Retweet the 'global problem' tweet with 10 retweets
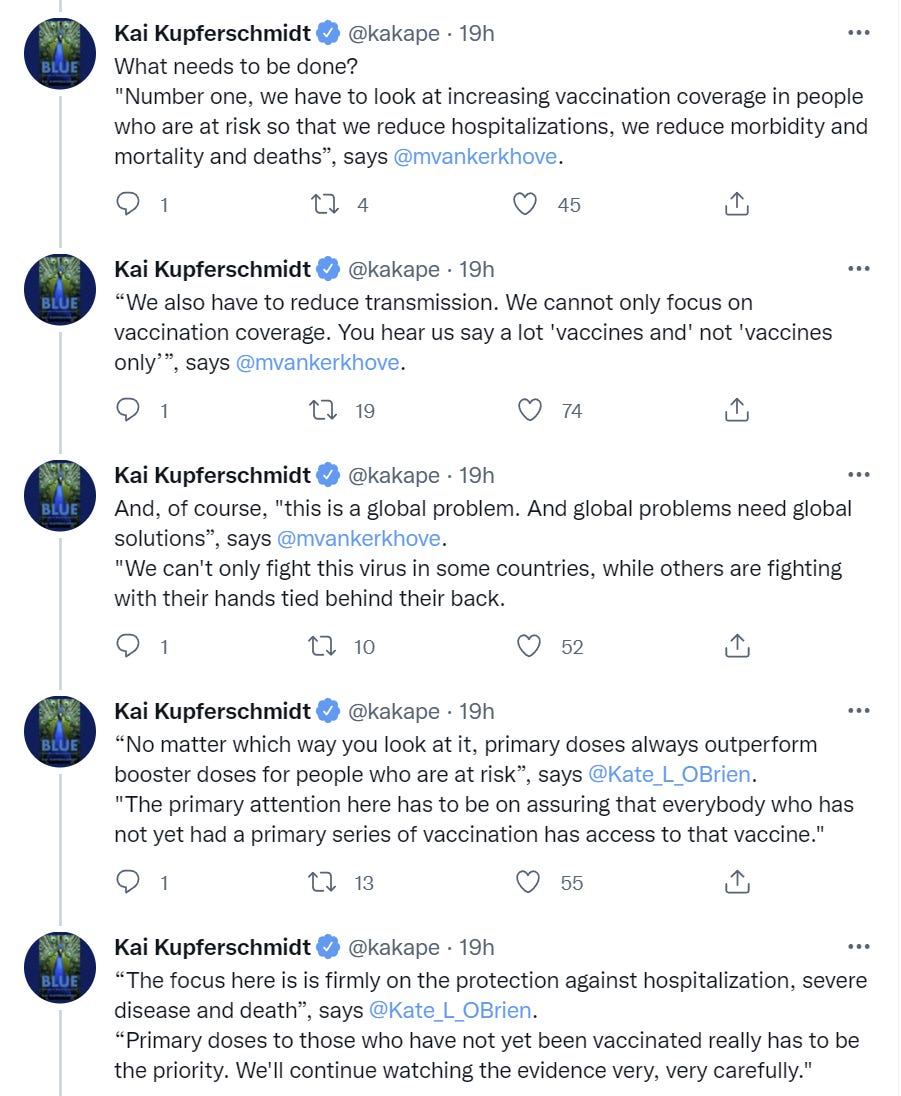The width and height of the screenshot is (901, 1096). pyautogui.click(x=325, y=646)
